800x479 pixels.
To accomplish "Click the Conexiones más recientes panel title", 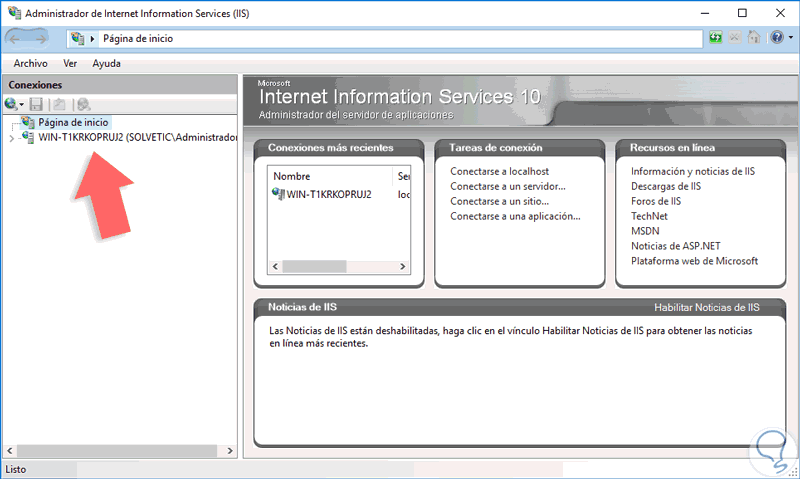I will point(331,147).
